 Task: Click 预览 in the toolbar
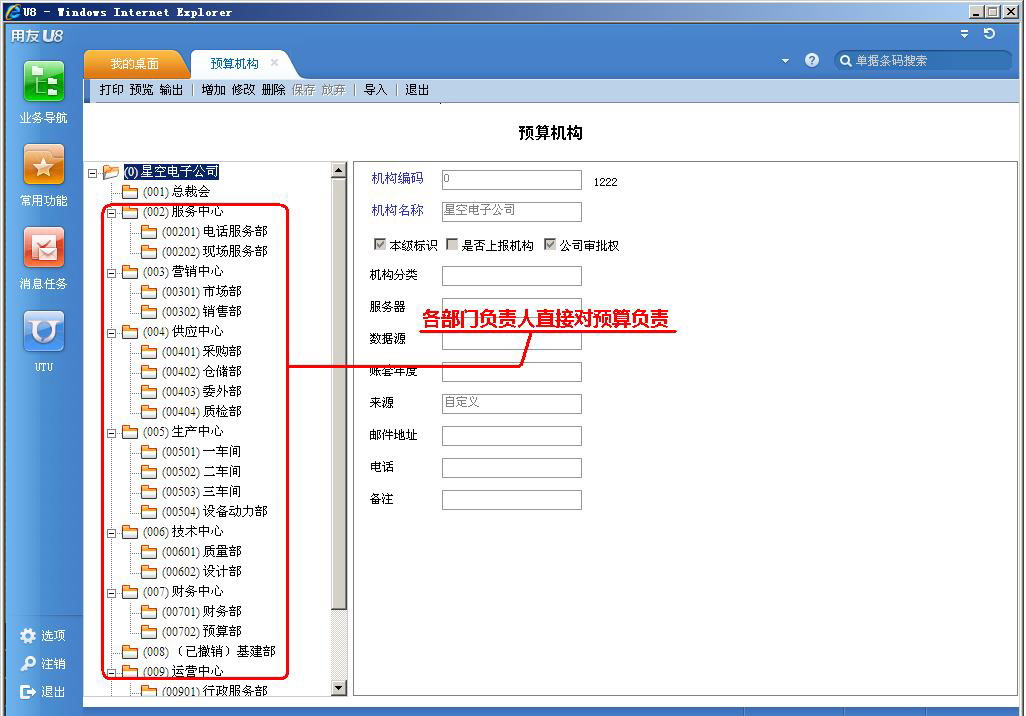(141, 90)
